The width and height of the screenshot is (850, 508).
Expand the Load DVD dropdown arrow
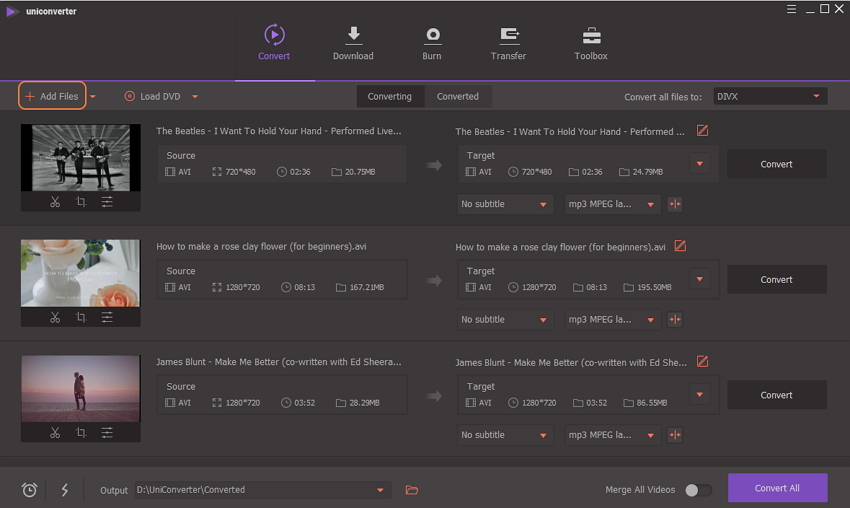195,97
